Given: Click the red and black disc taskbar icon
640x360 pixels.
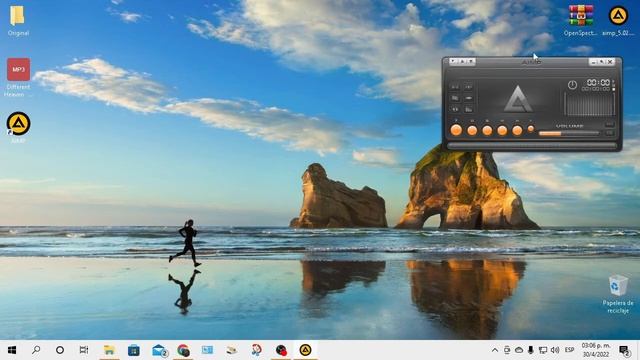Looking at the screenshot, I should point(281,350).
